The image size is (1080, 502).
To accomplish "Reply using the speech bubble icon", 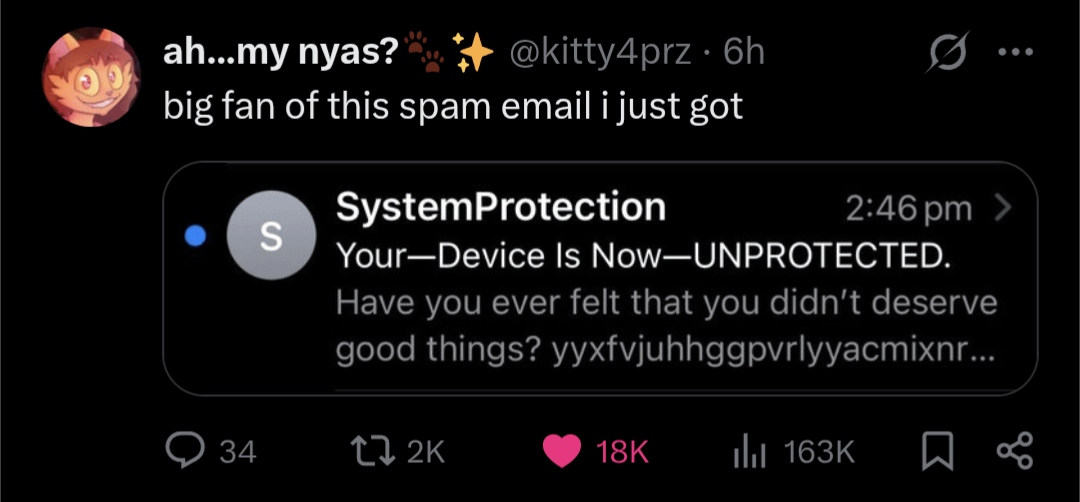I will tap(184, 452).
